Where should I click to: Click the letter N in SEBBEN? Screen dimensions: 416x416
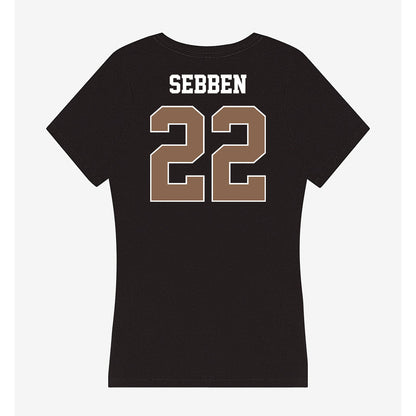pos(239,84)
